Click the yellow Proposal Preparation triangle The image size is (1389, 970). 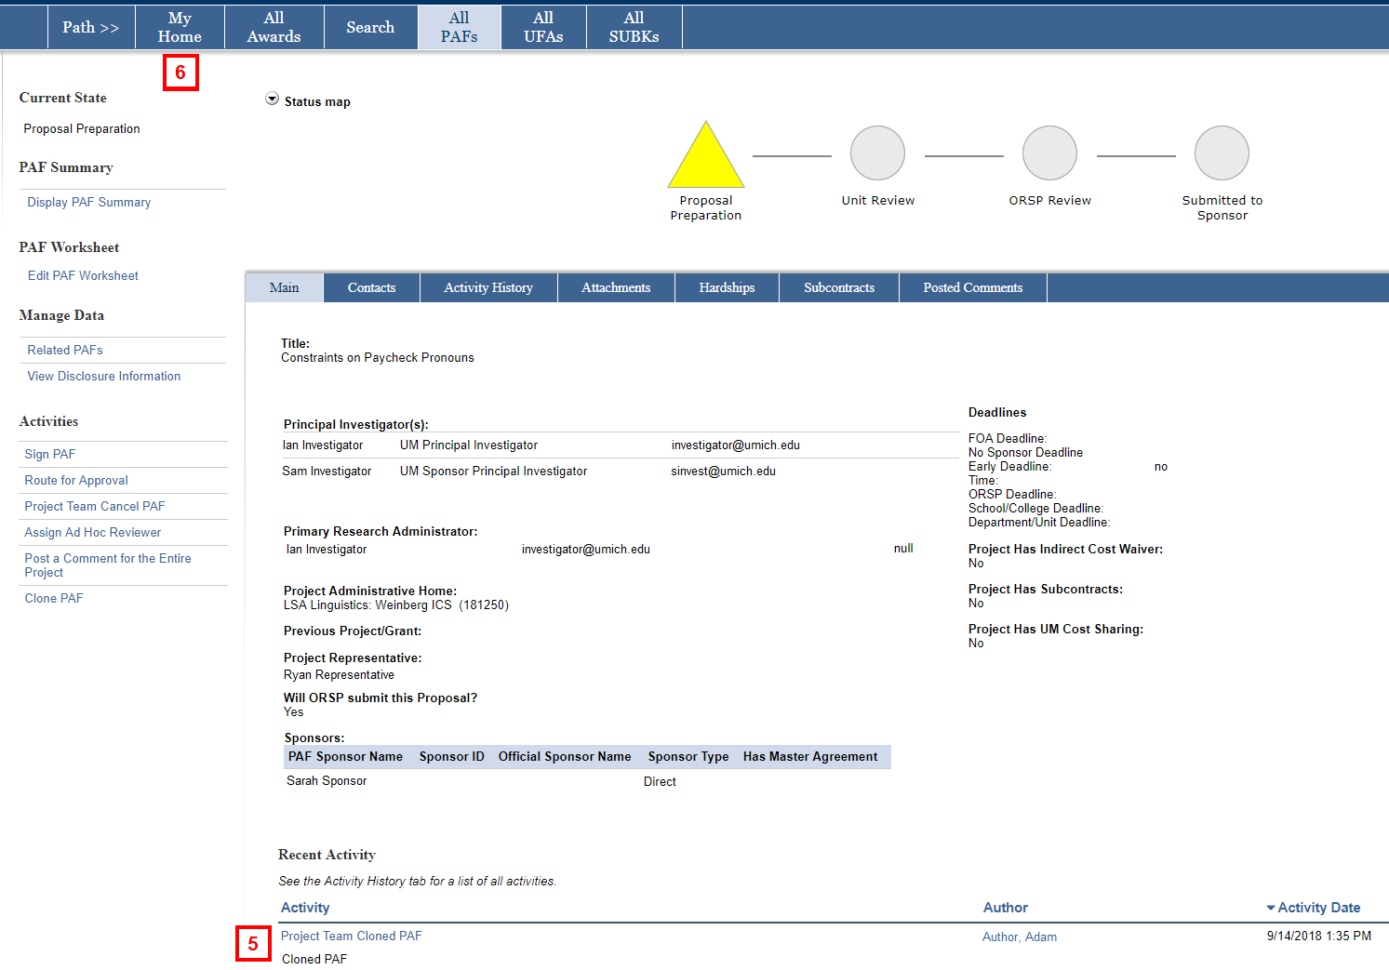[706, 157]
